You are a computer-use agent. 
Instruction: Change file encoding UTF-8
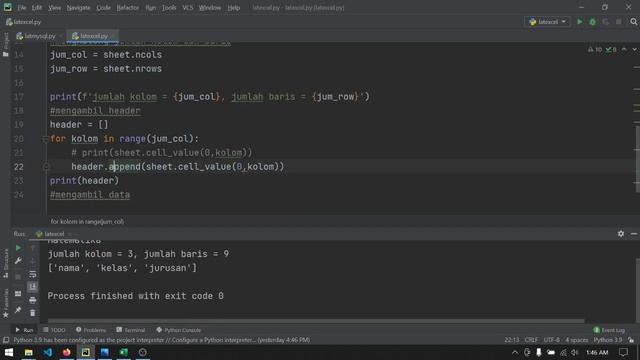[552, 340]
